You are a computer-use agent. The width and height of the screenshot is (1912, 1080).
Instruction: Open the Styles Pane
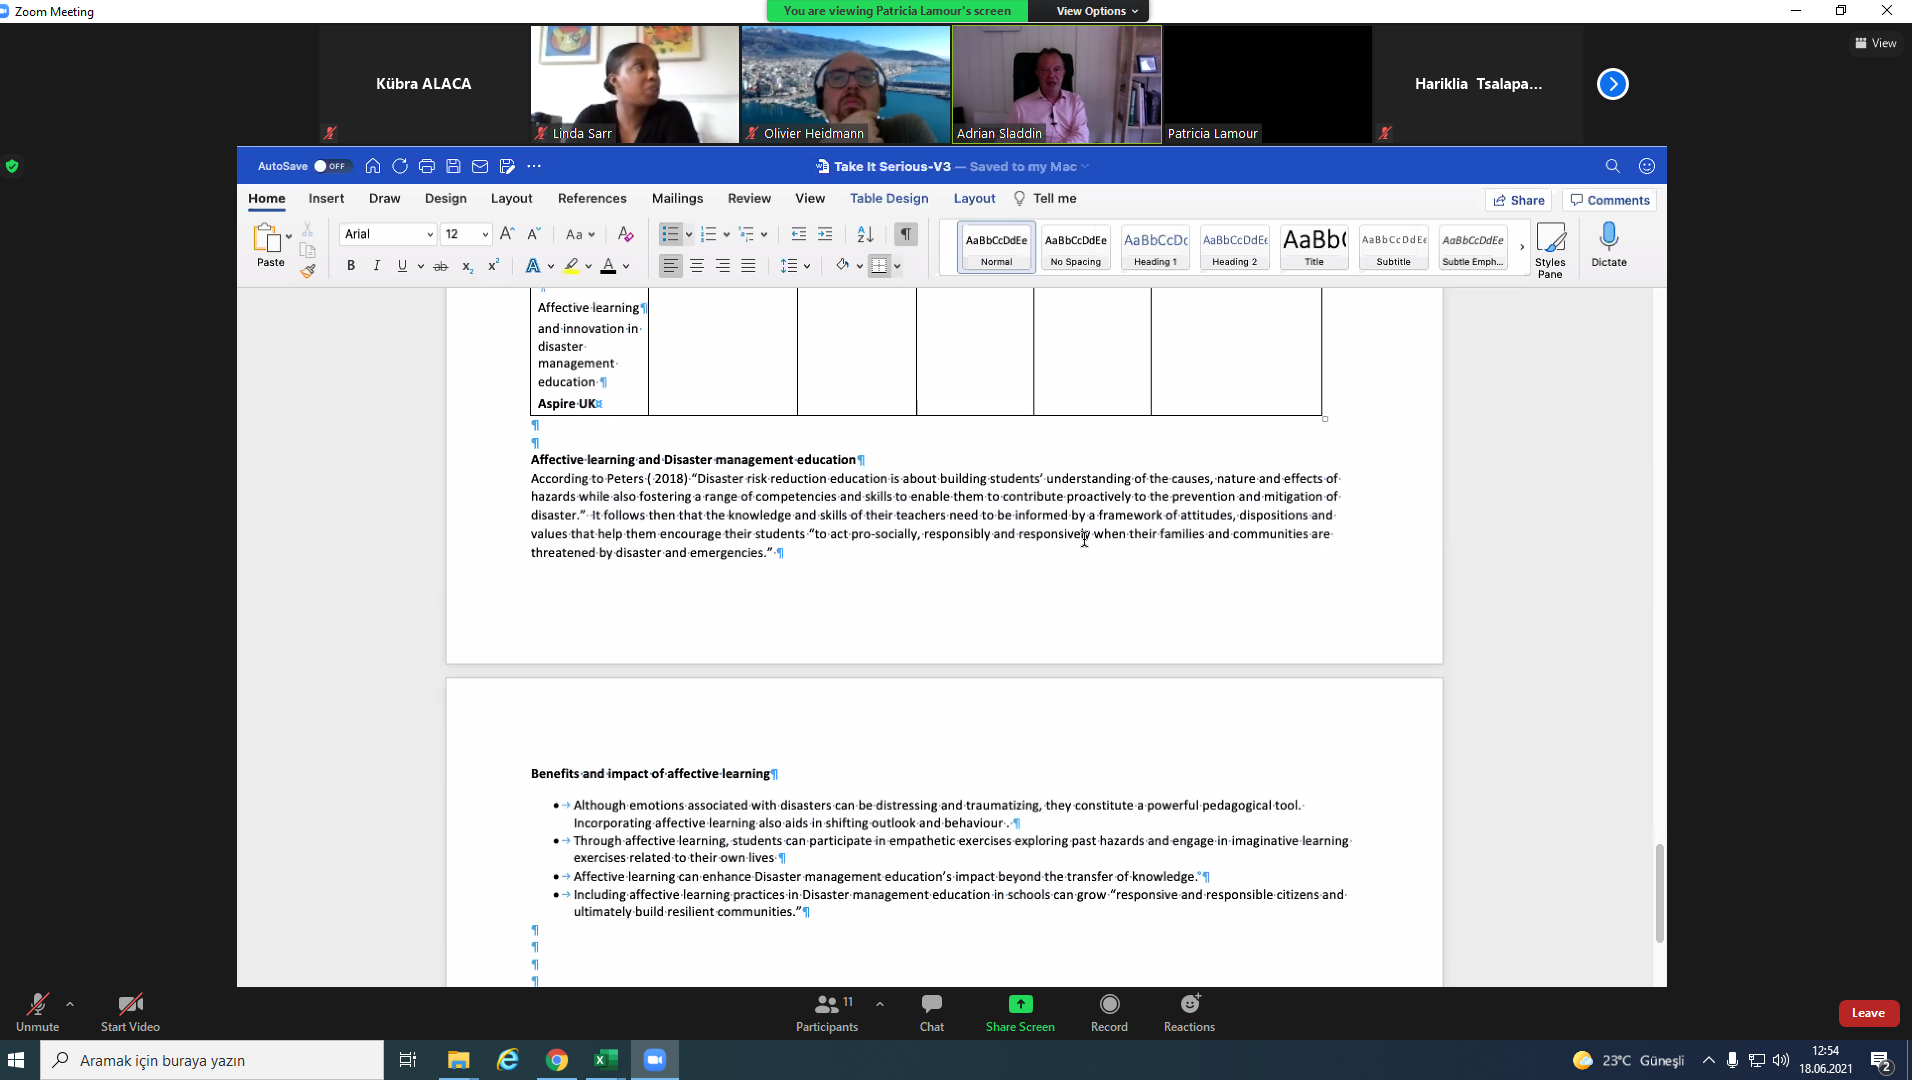tap(1549, 250)
